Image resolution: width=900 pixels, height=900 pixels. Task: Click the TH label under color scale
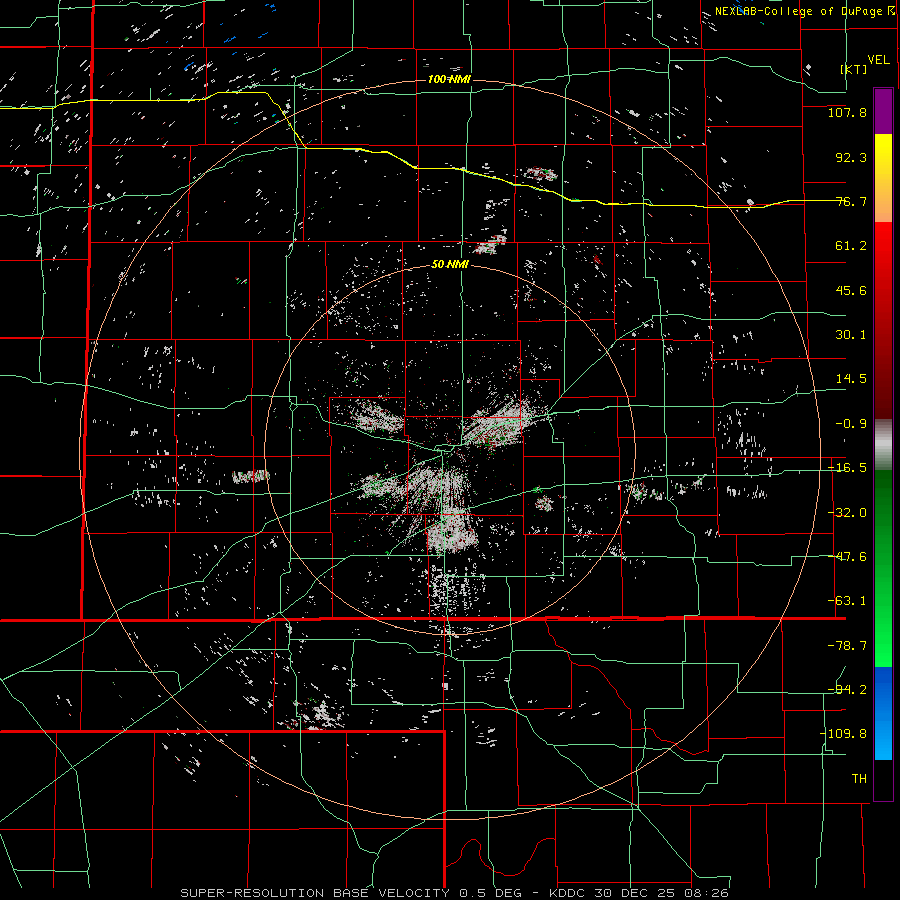859,779
